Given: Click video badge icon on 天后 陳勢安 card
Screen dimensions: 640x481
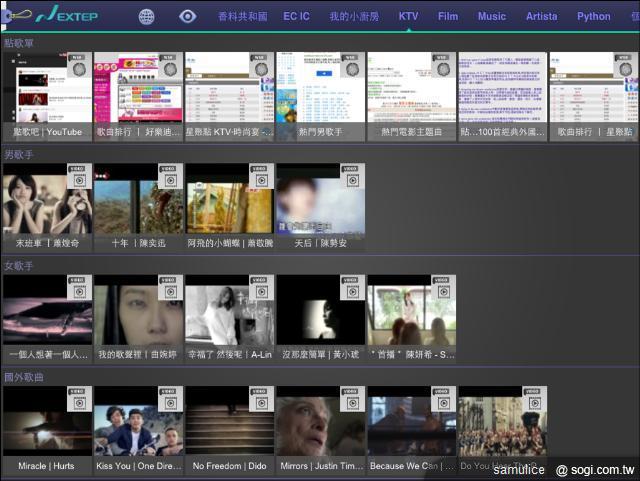Looking at the screenshot, I should [x=352, y=176].
